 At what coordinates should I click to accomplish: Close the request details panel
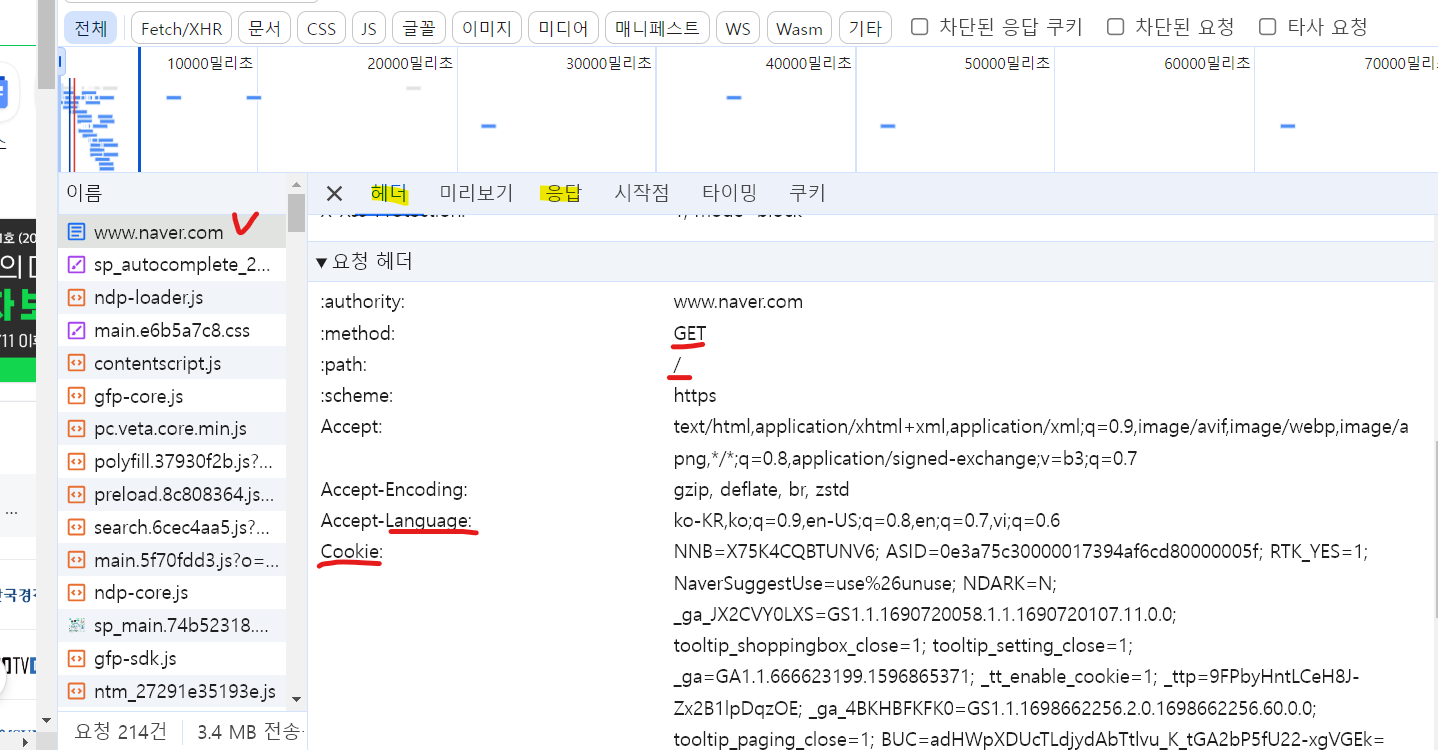[334, 193]
